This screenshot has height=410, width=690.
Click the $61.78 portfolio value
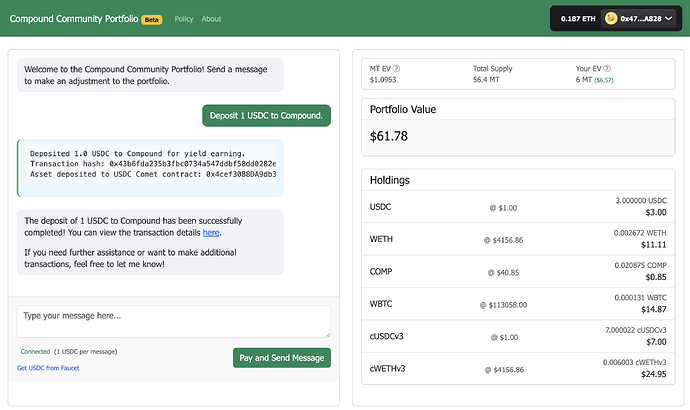(x=389, y=136)
